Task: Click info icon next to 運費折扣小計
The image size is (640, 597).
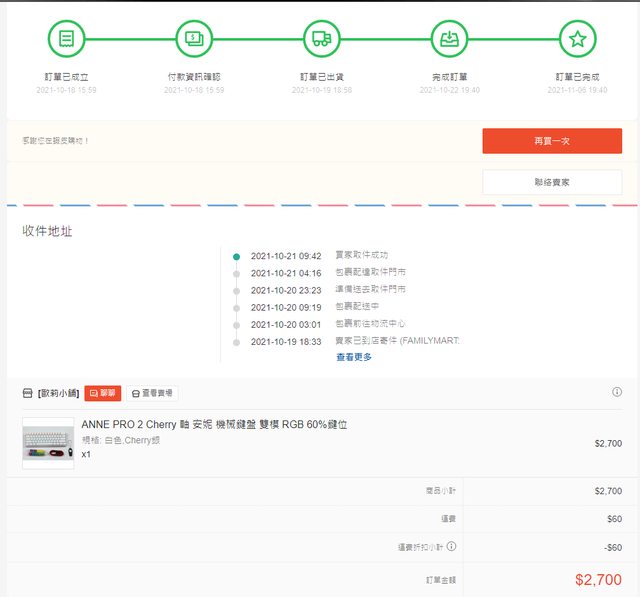Action: coord(452,547)
